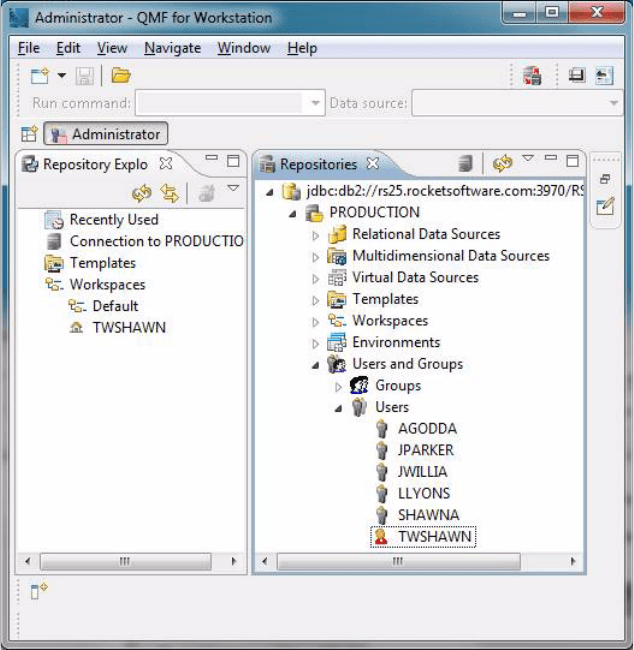Click Repositories horizontal scrollbar thumb
Screen dimensions: 634x650
point(398,561)
